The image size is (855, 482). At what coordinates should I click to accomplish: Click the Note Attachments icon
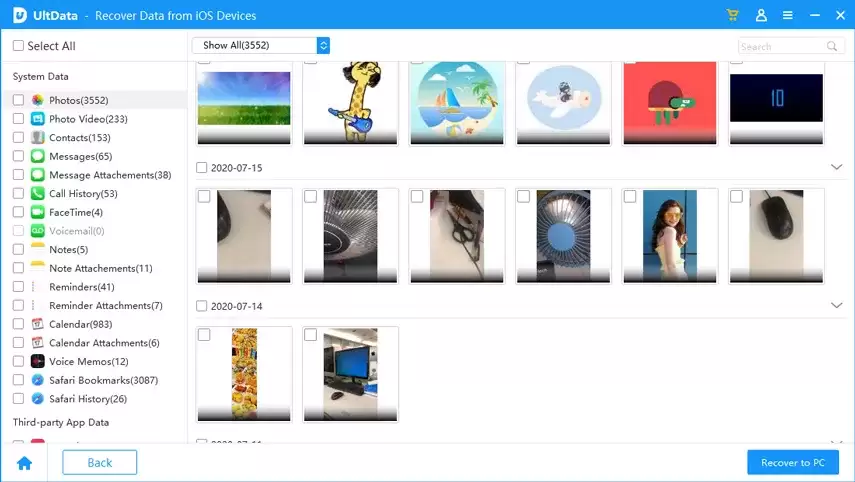(x=38, y=268)
